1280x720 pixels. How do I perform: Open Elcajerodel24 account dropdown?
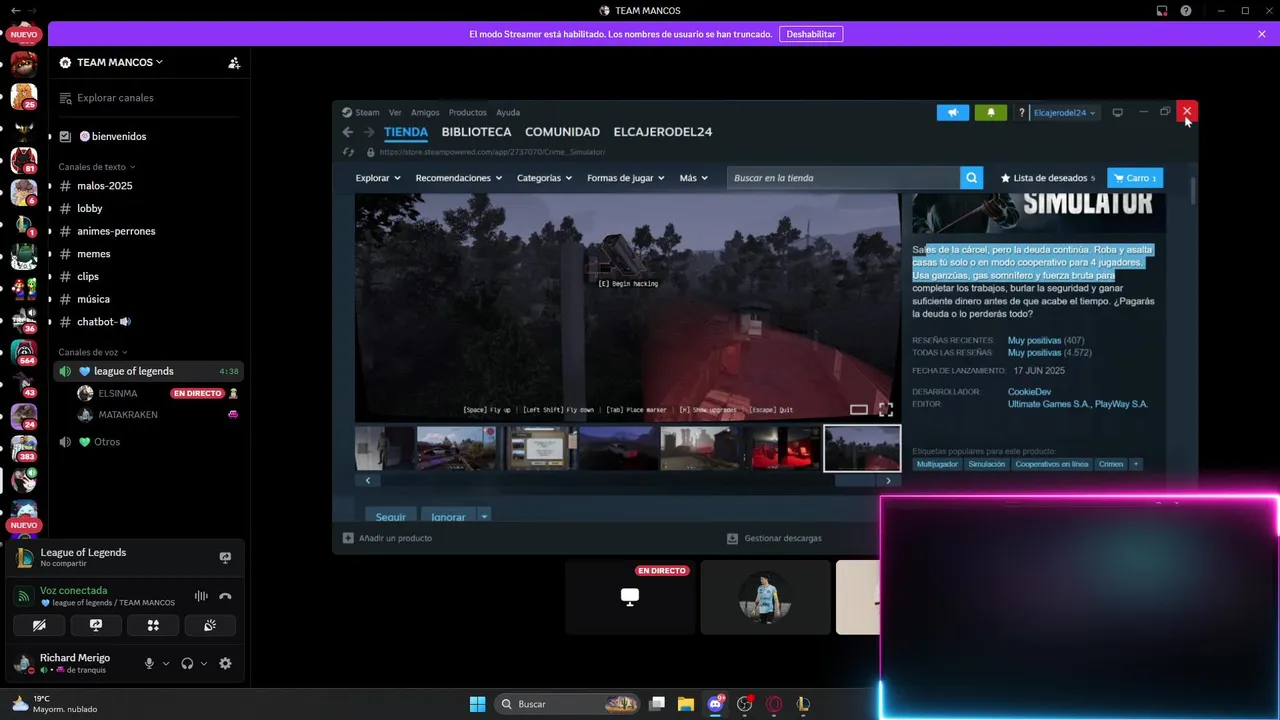pos(1064,113)
